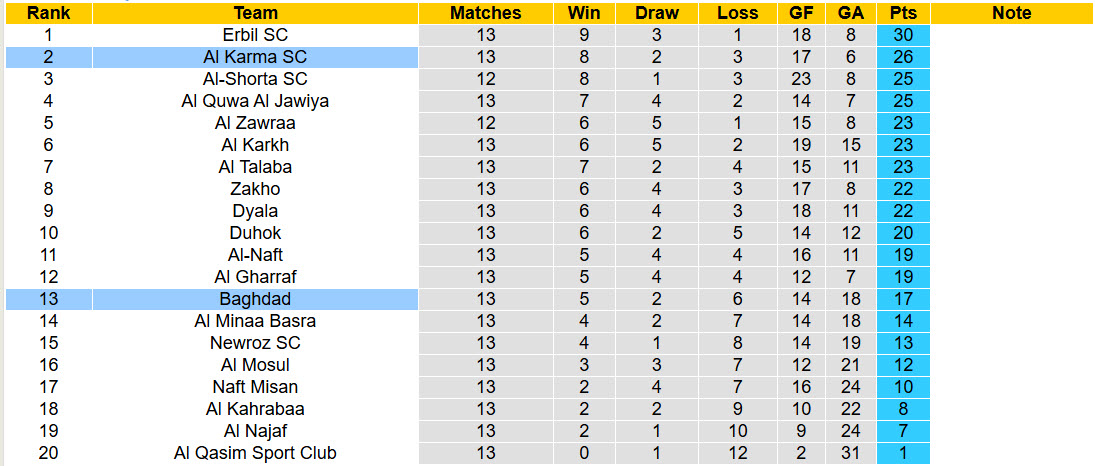Click Erbil SC's 30 points cell
This screenshot has width=1095, height=466.
(902, 35)
